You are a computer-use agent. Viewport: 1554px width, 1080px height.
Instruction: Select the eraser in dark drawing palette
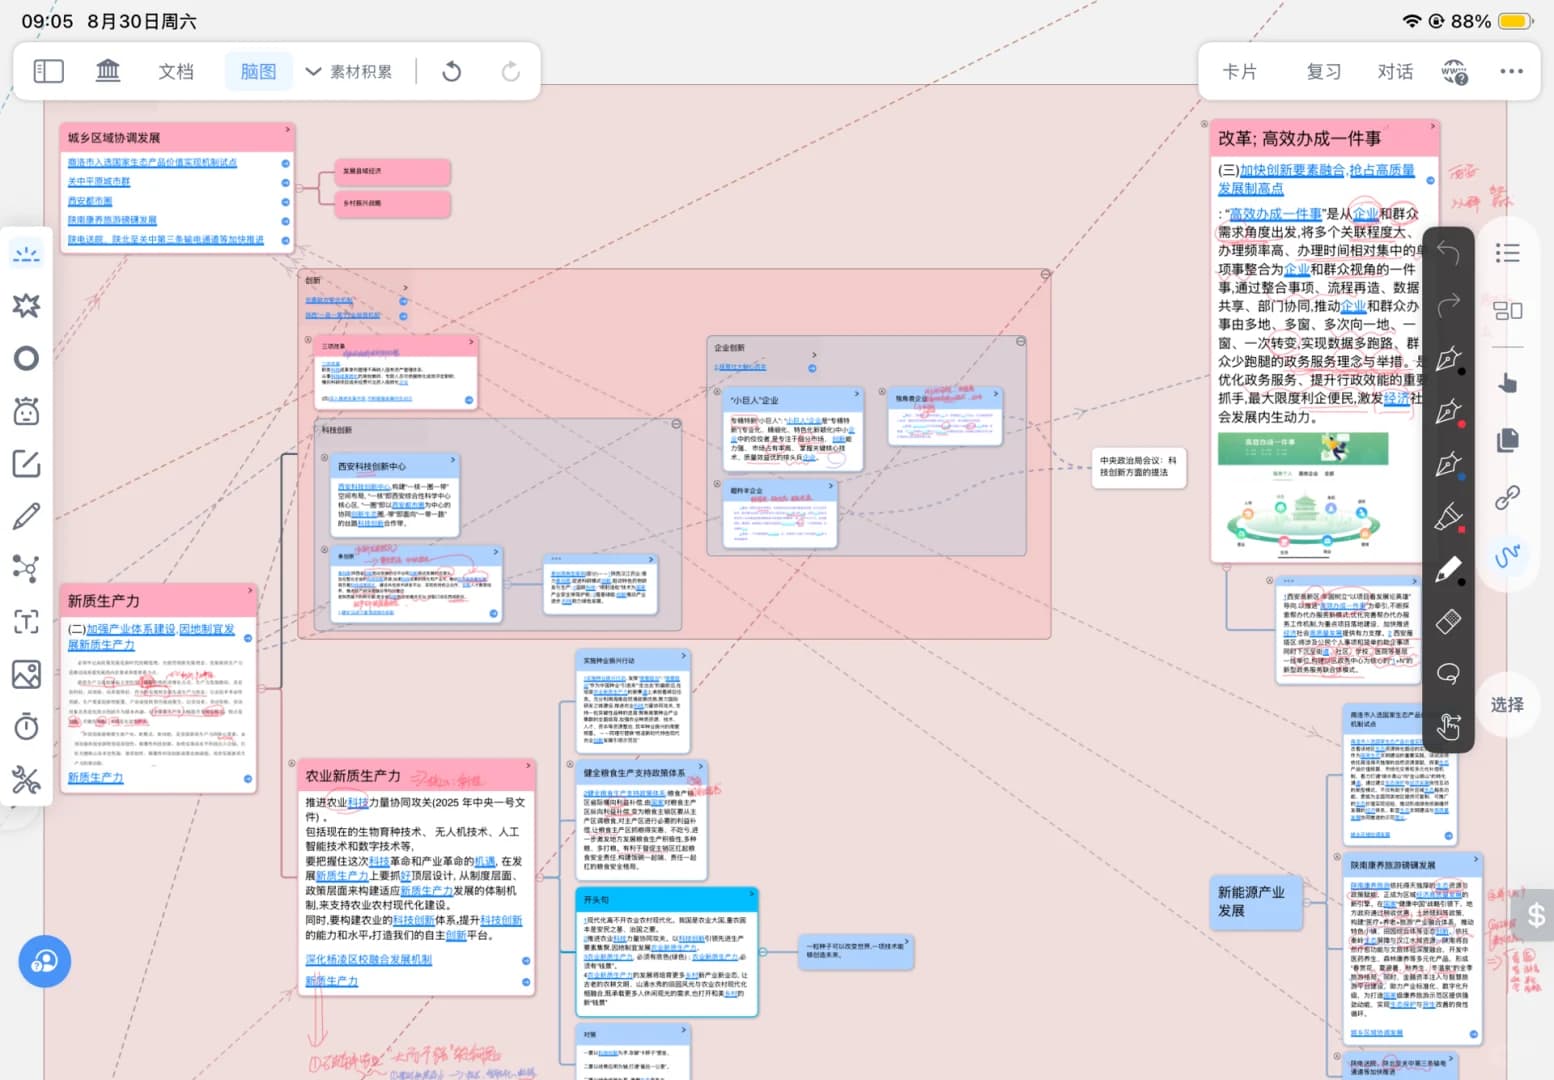[1448, 621]
